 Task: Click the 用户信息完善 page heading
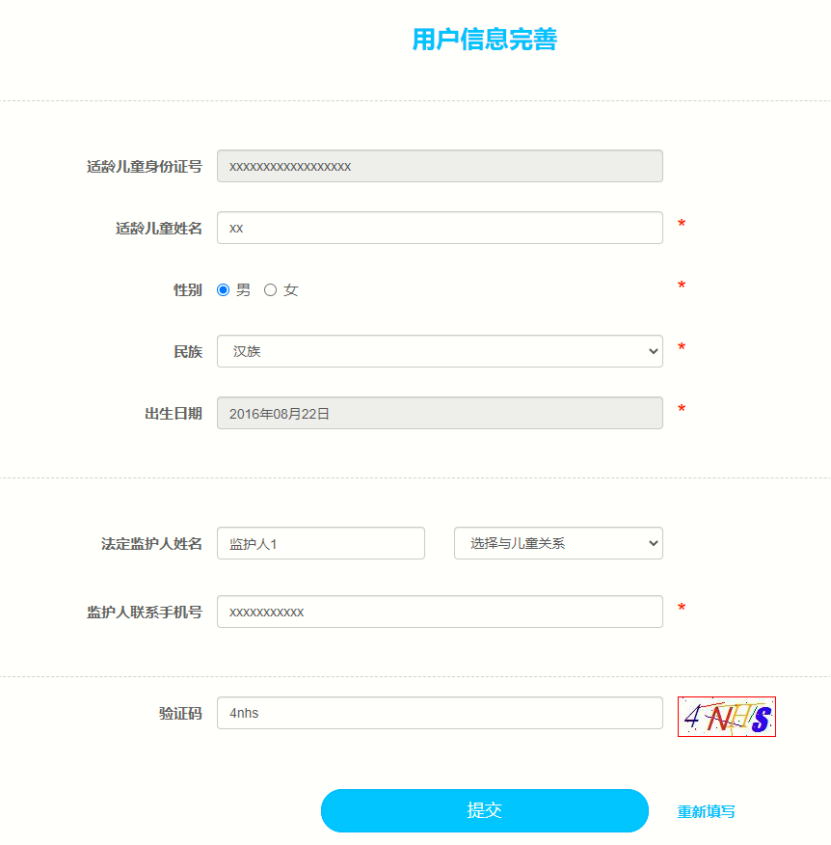[x=484, y=39]
